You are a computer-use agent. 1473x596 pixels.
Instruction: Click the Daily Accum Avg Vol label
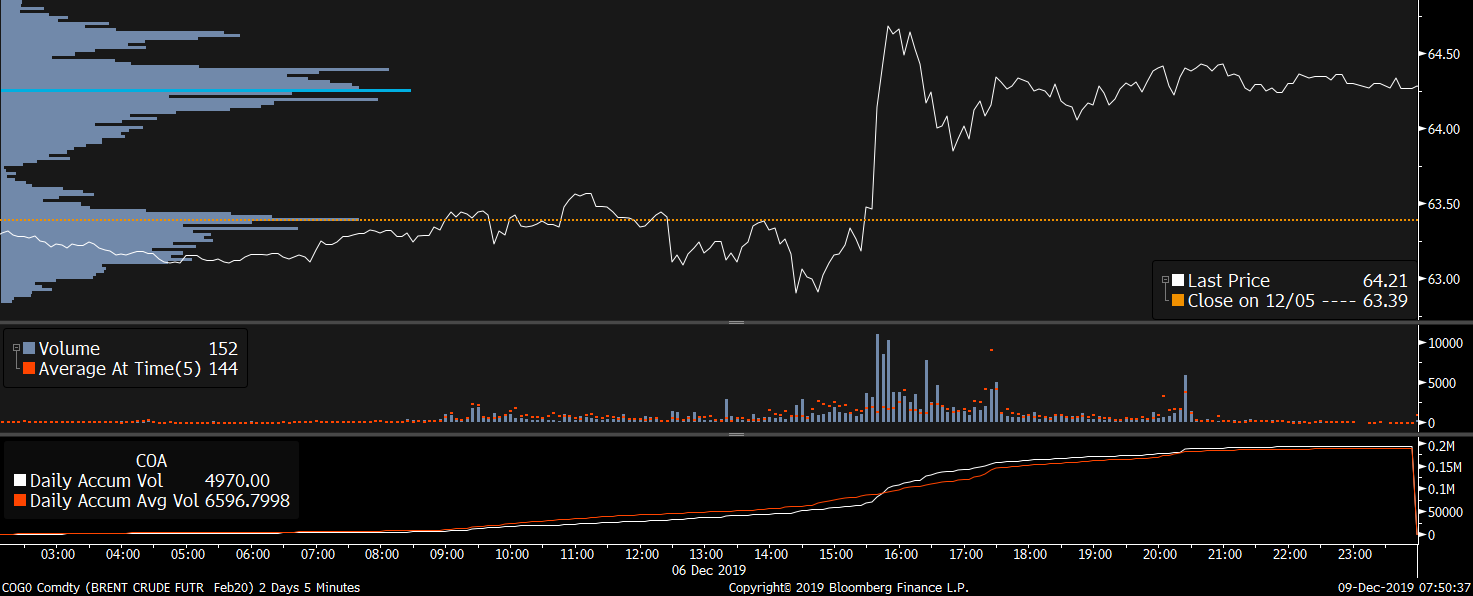114,501
